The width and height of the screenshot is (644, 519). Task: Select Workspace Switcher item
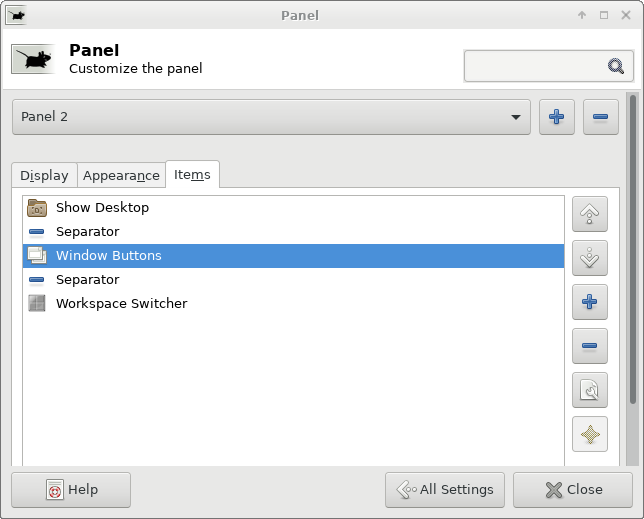click(293, 303)
